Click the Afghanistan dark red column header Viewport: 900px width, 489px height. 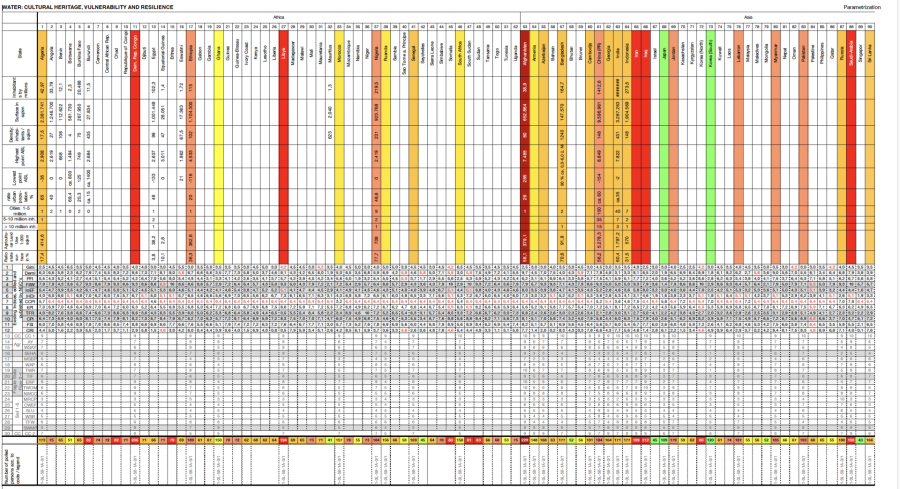coord(526,49)
